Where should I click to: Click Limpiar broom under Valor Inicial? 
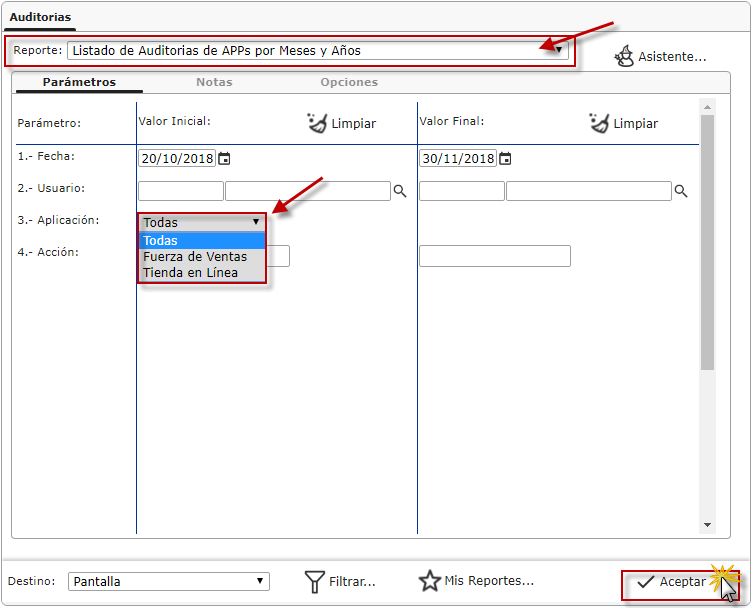pos(316,123)
